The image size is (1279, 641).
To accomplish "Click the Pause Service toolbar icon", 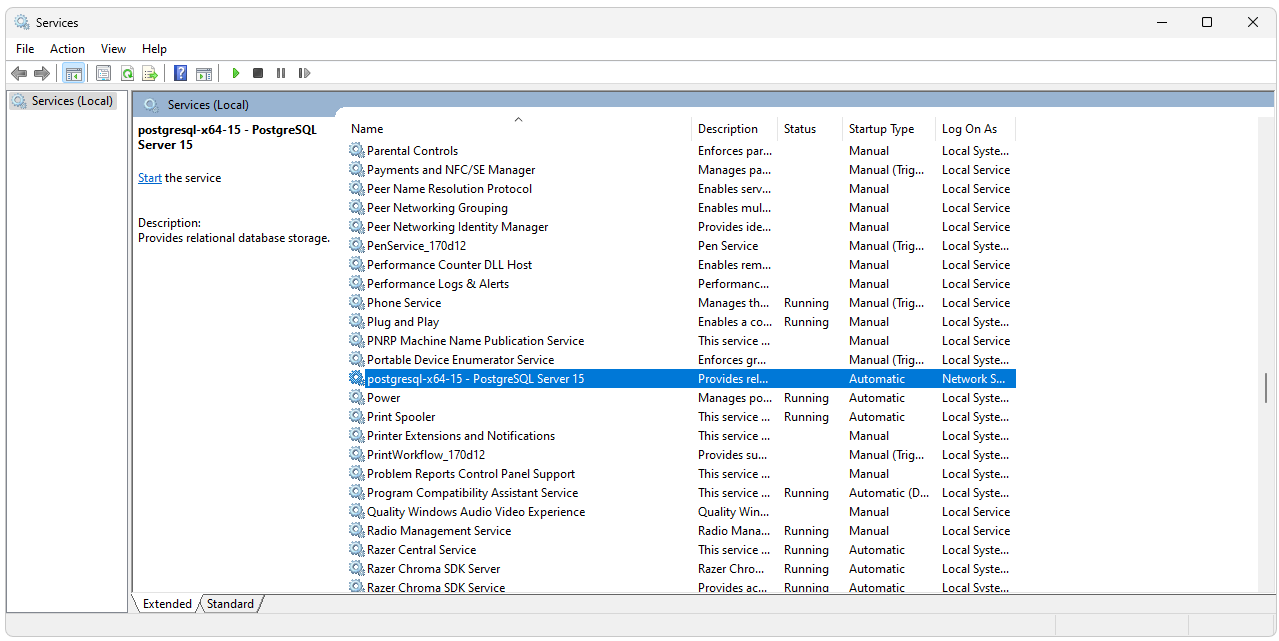I will tap(281, 73).
